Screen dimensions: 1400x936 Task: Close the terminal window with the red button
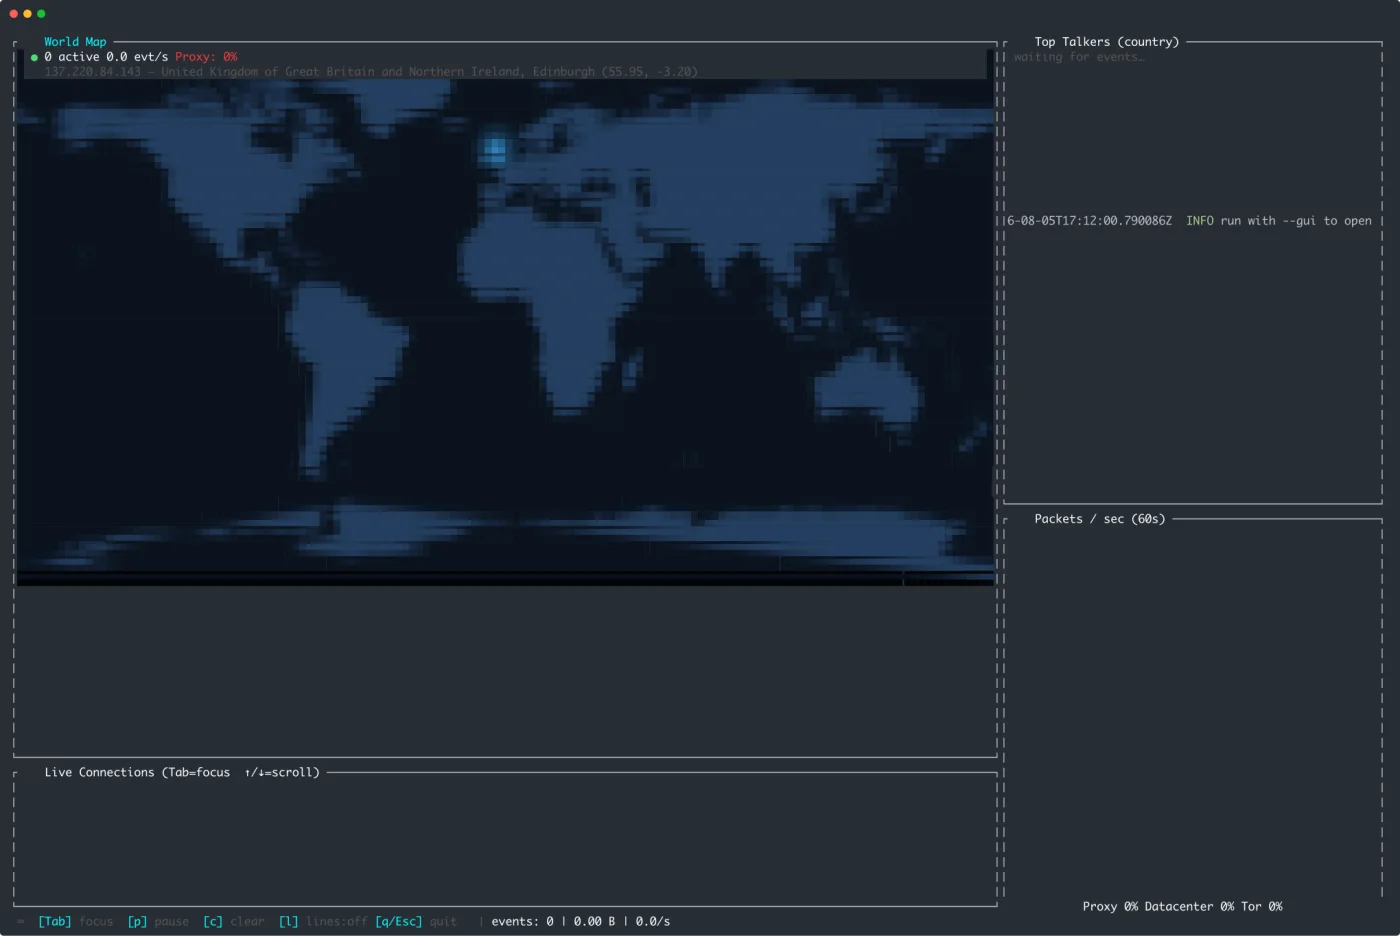[x=13, y=14]
